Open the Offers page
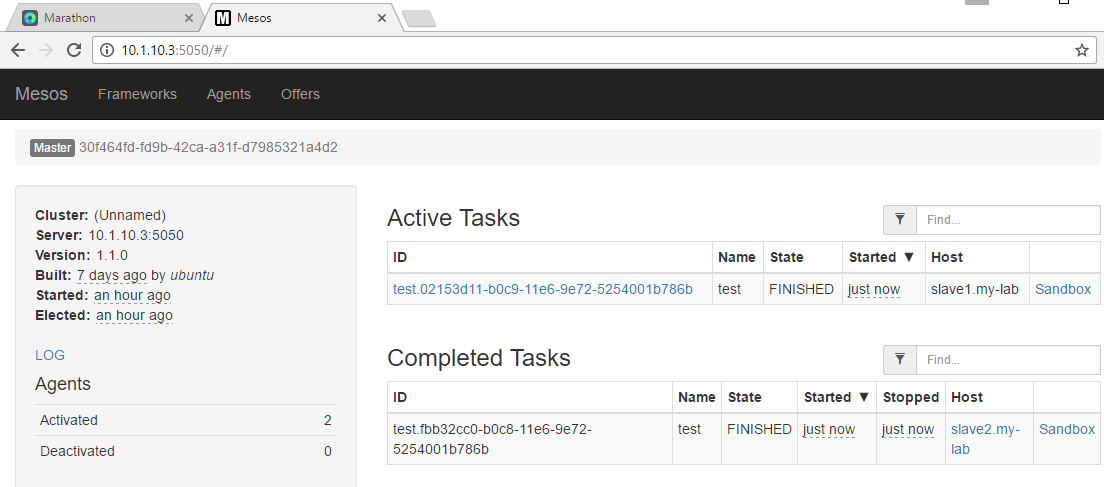1104x487 pixels. pos(300,94)
